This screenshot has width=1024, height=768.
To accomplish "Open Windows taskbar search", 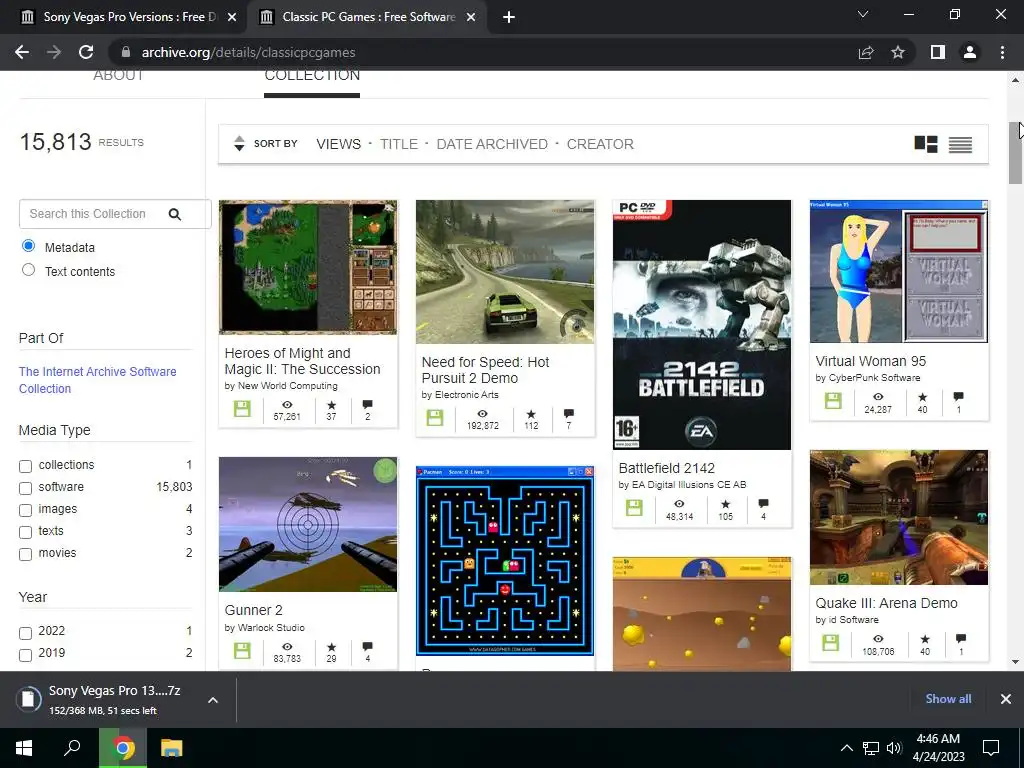I will [72, 747].
